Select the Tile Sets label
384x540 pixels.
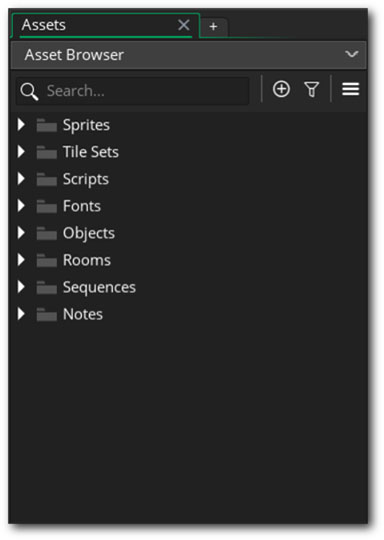pos(91,152)
